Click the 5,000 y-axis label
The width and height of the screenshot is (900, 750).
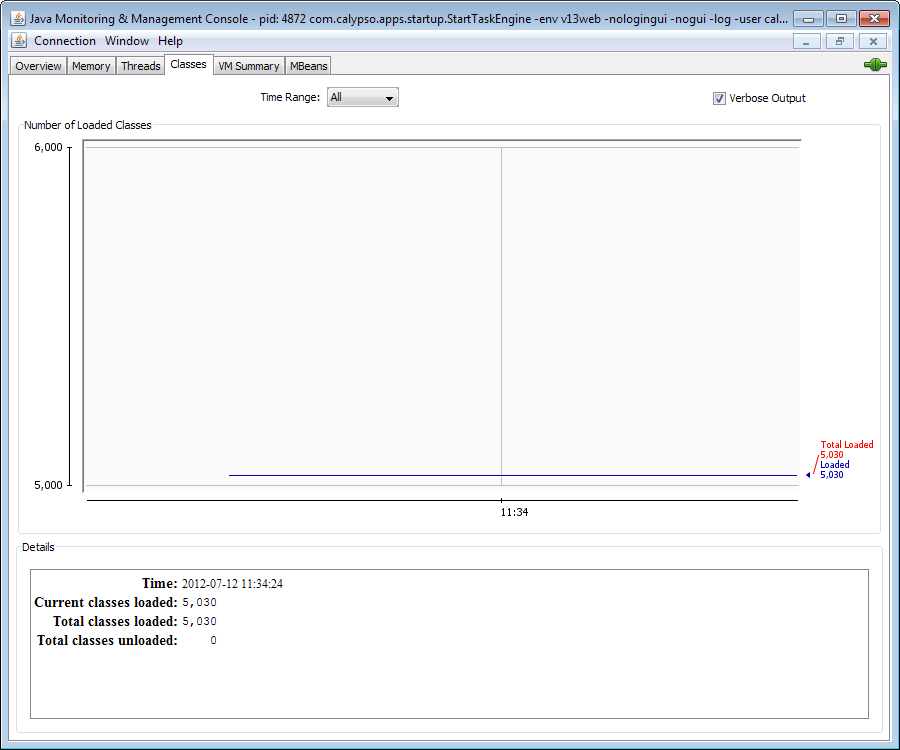pos(48,485)
